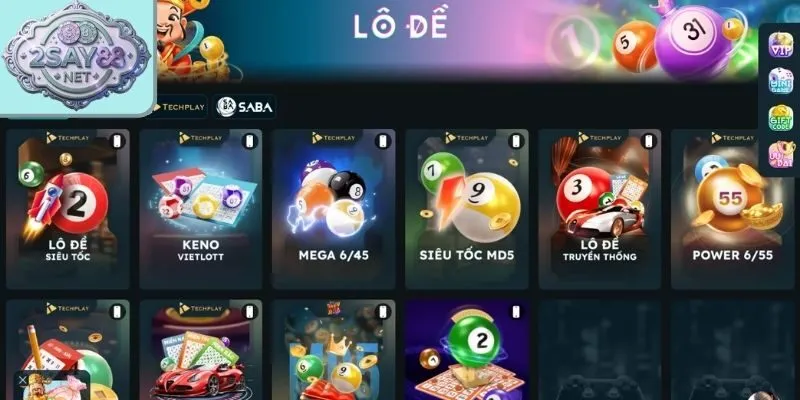Open the Mini Game sidebar icon
This screenshot has height=400, width=800.
click(781, 81)
